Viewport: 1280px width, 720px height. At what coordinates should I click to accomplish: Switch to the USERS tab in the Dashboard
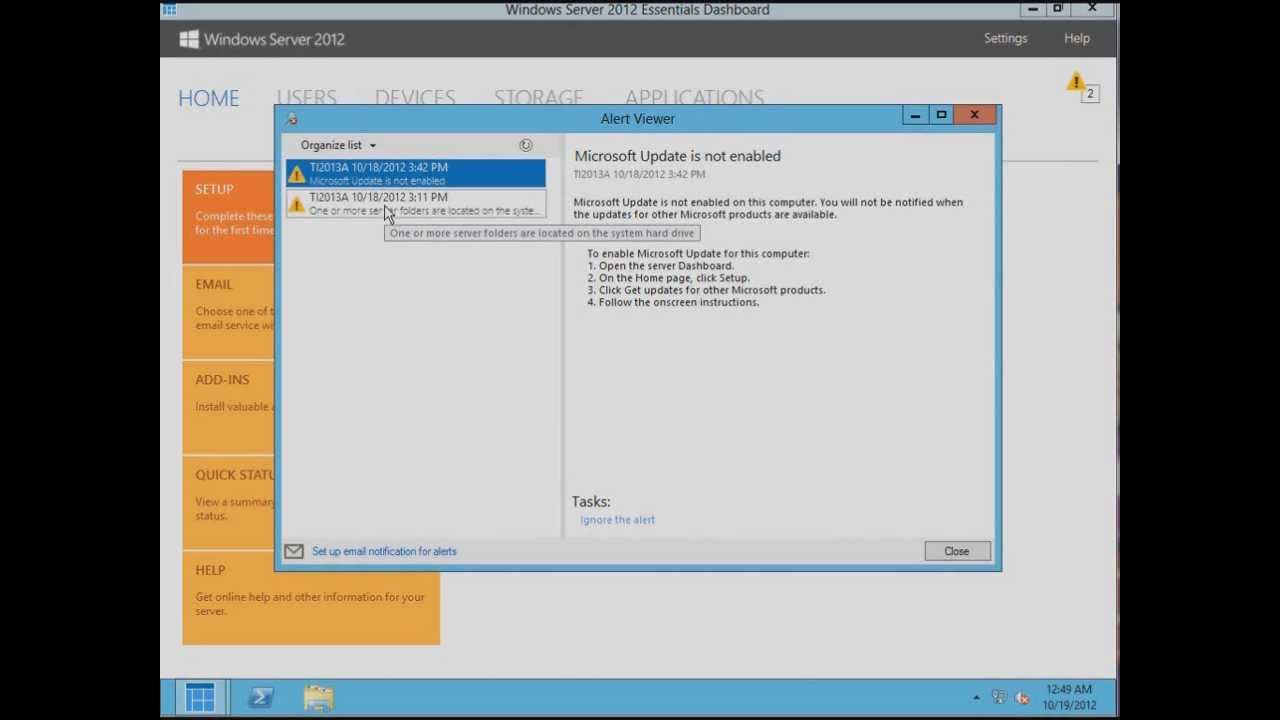(x=306, y=97)
